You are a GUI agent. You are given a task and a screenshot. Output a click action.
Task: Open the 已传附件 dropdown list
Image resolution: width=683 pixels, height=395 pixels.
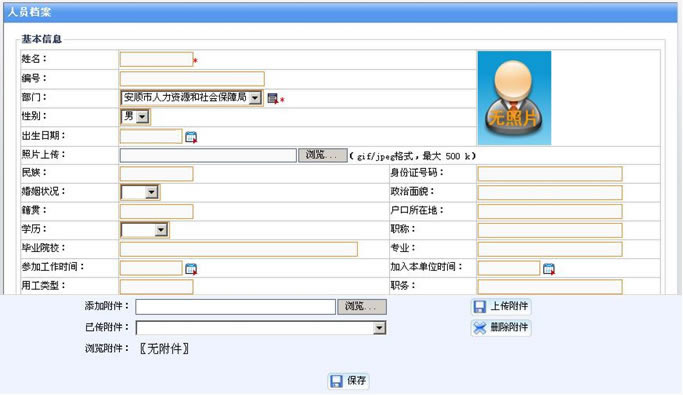(379, 328)
